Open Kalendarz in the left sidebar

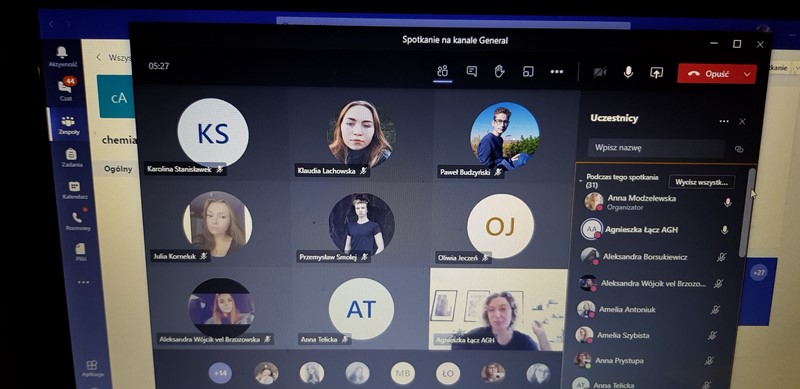74,190
